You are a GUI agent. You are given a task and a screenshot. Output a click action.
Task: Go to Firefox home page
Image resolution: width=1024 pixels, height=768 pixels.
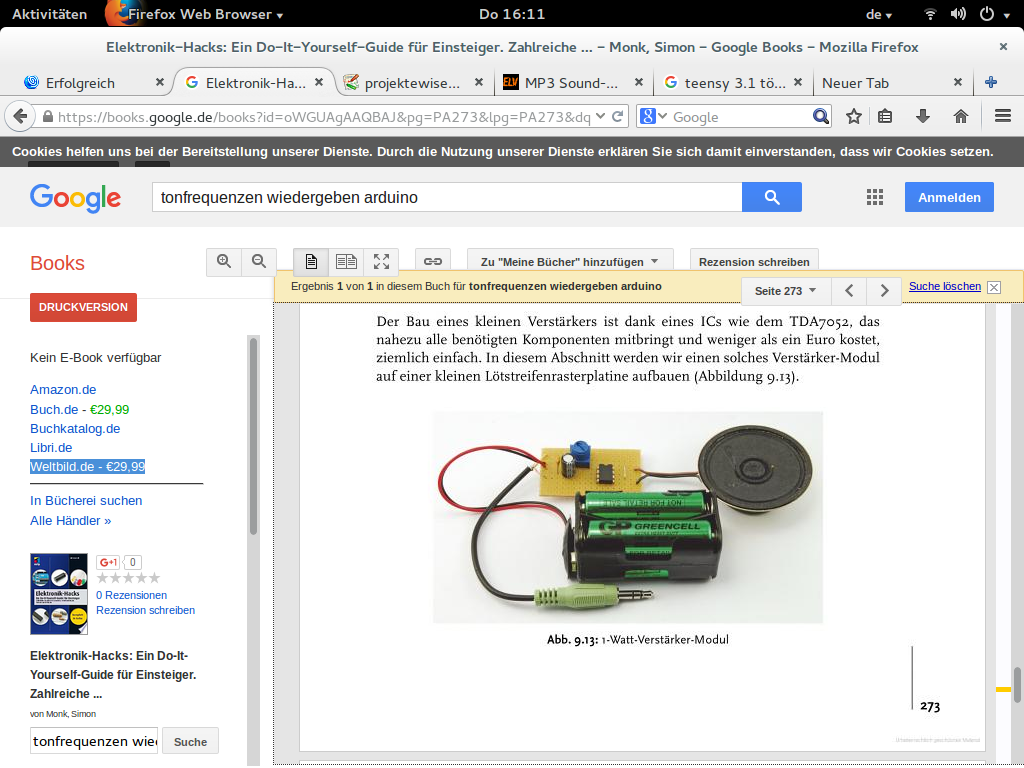(x=961, y=117)
